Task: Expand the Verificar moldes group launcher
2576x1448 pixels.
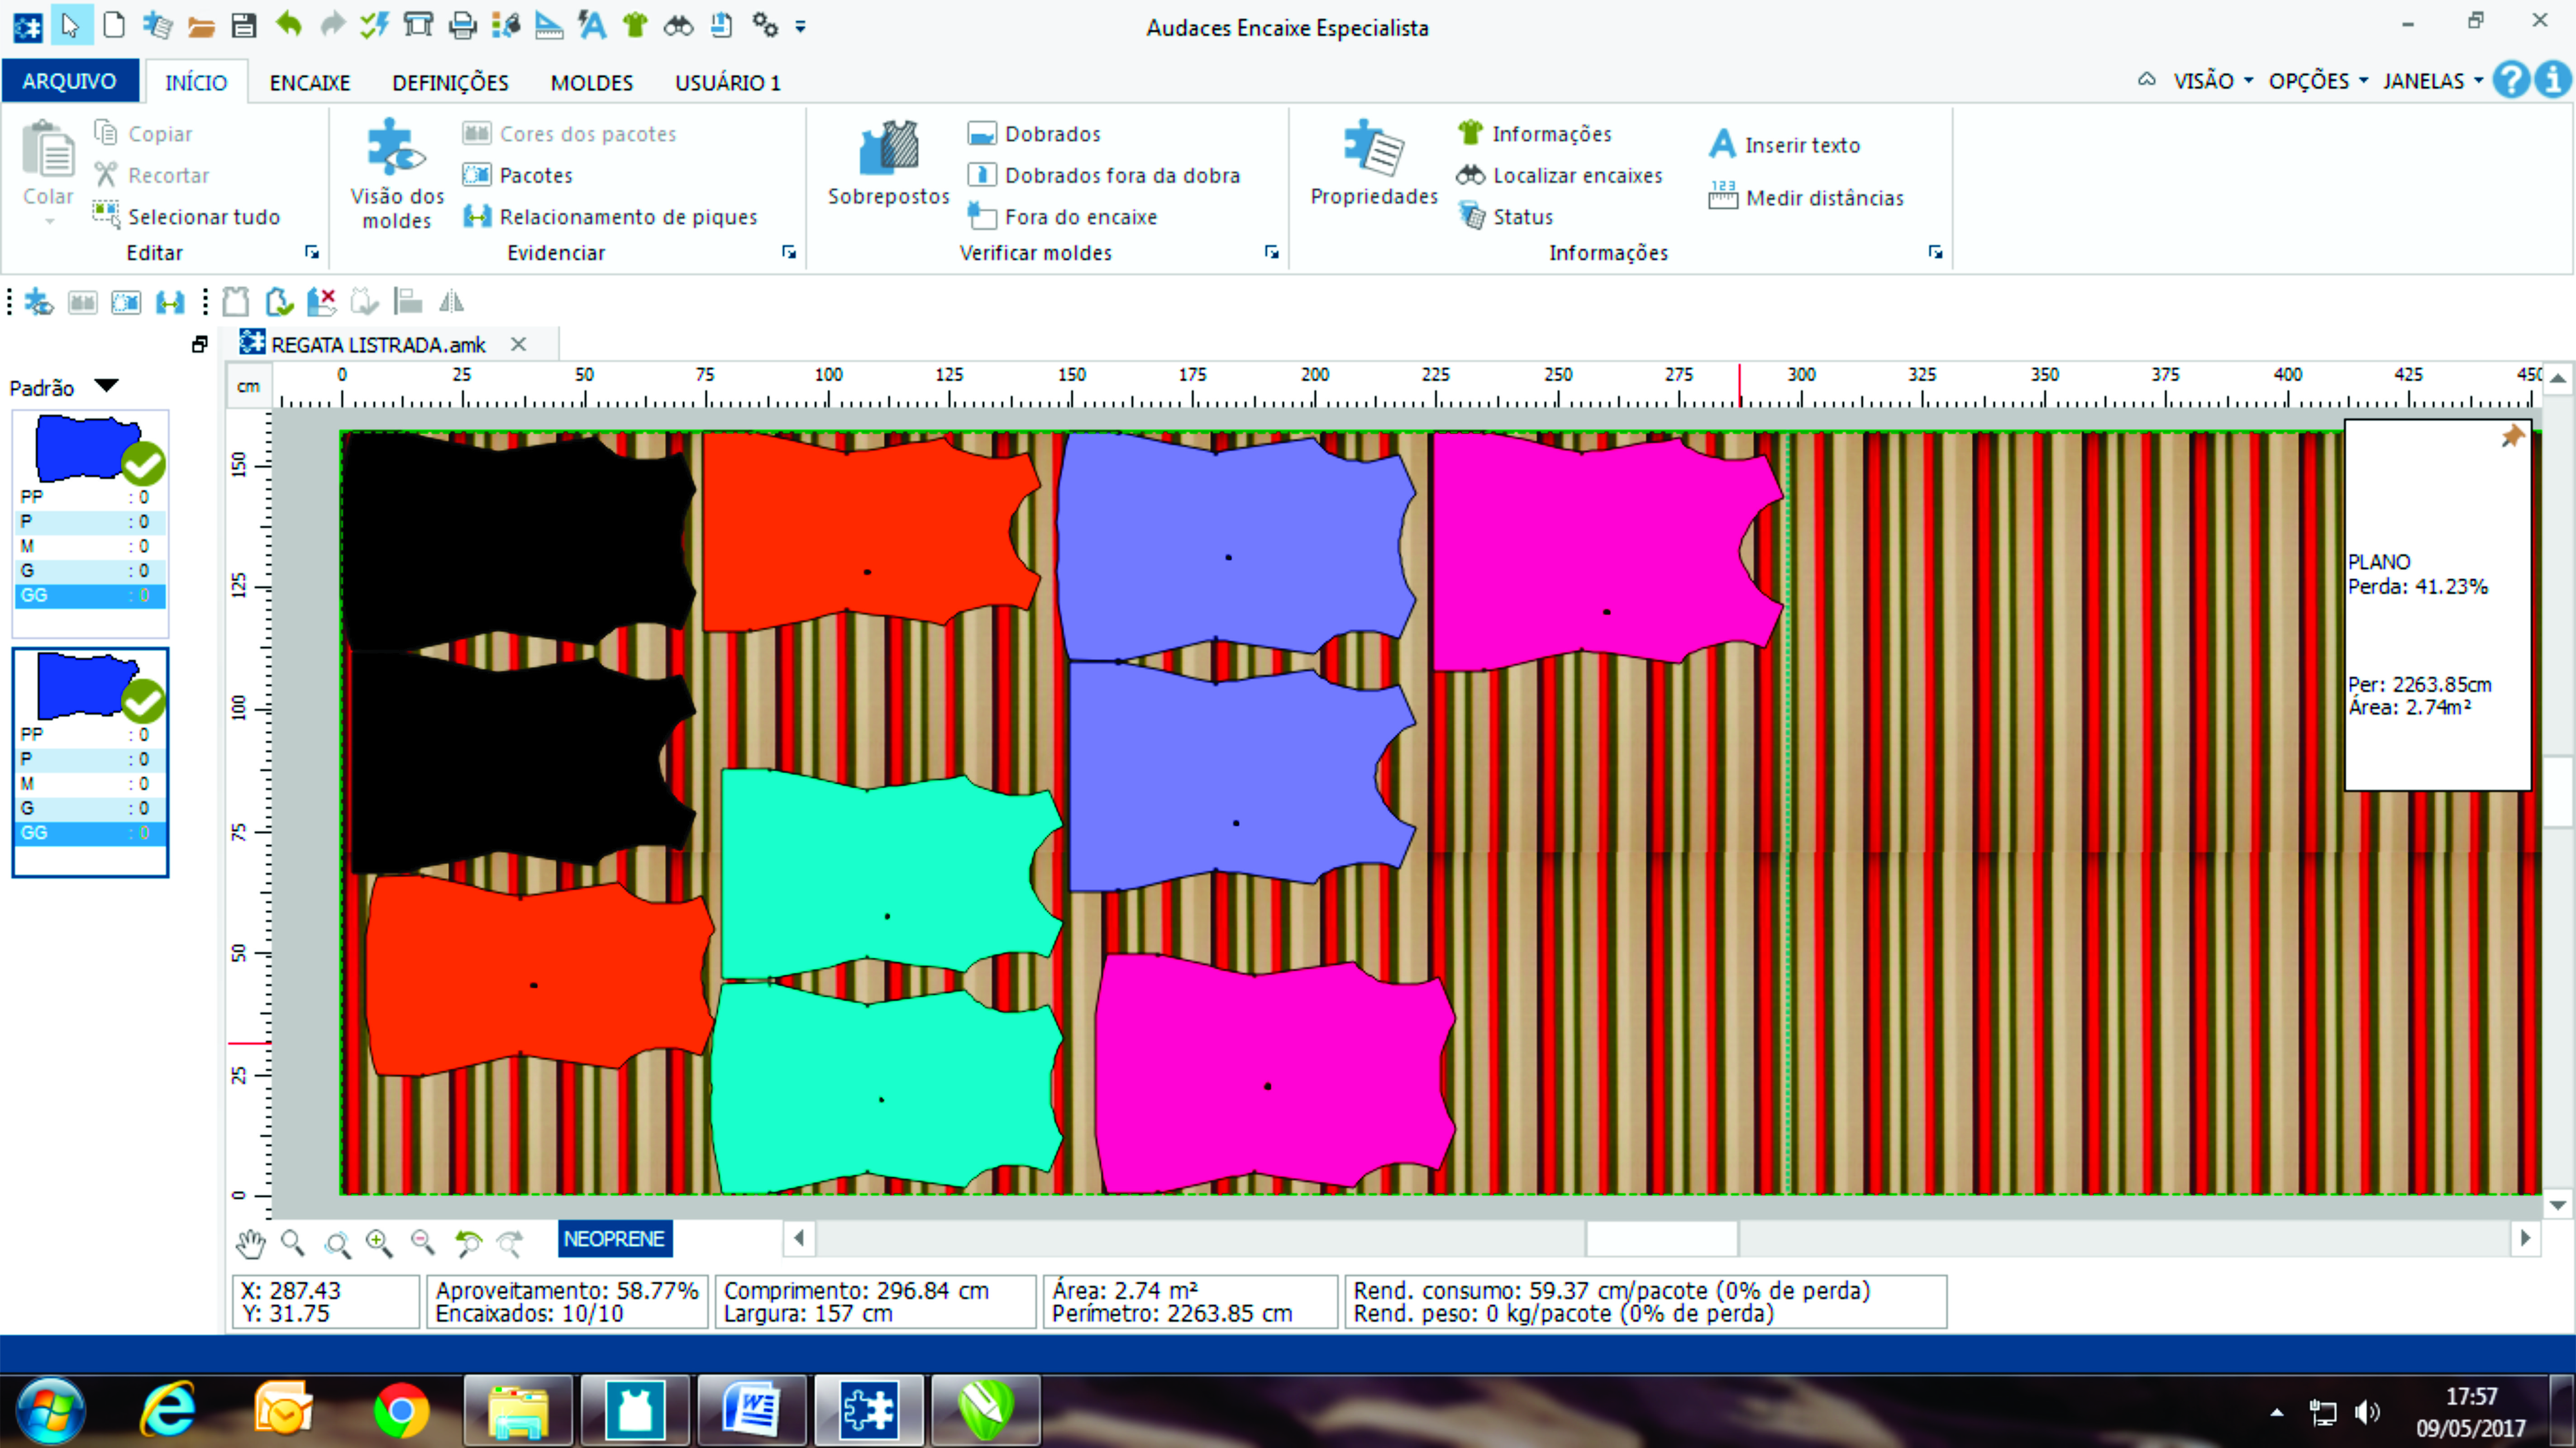Action: coord(1272,253)
